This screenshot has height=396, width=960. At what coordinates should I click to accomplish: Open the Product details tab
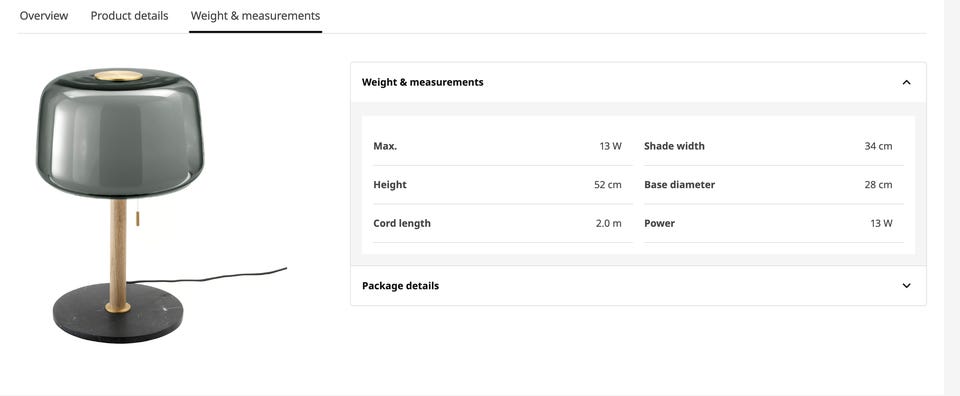point(129,16)
